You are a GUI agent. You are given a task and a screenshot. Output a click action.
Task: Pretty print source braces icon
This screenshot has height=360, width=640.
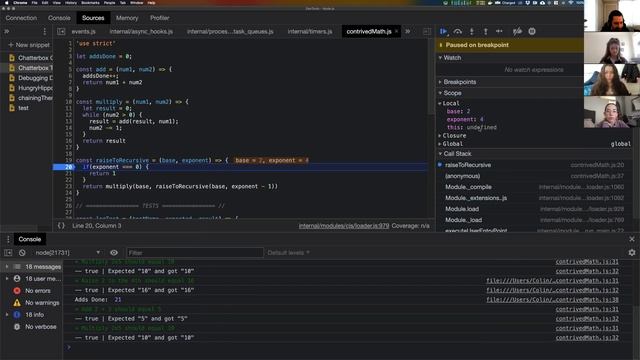pos(61,226)
